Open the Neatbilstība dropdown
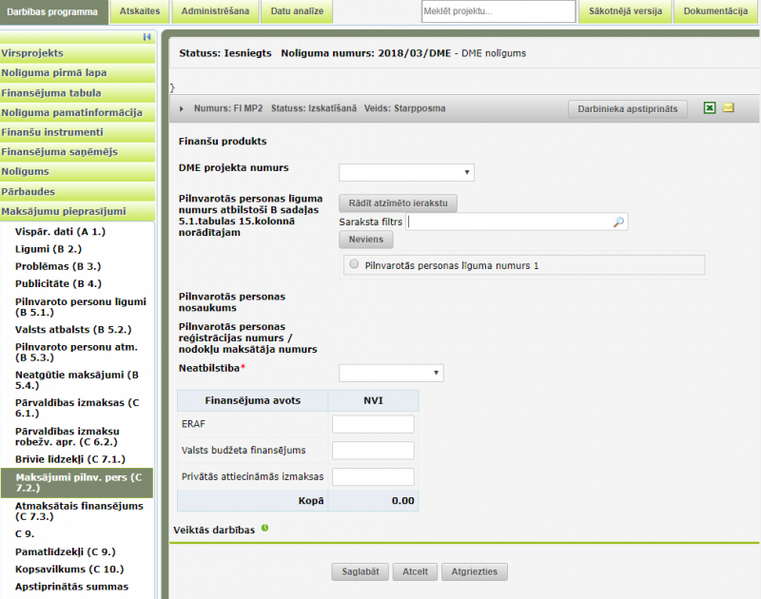761x599 pixels. click(391, 373)
